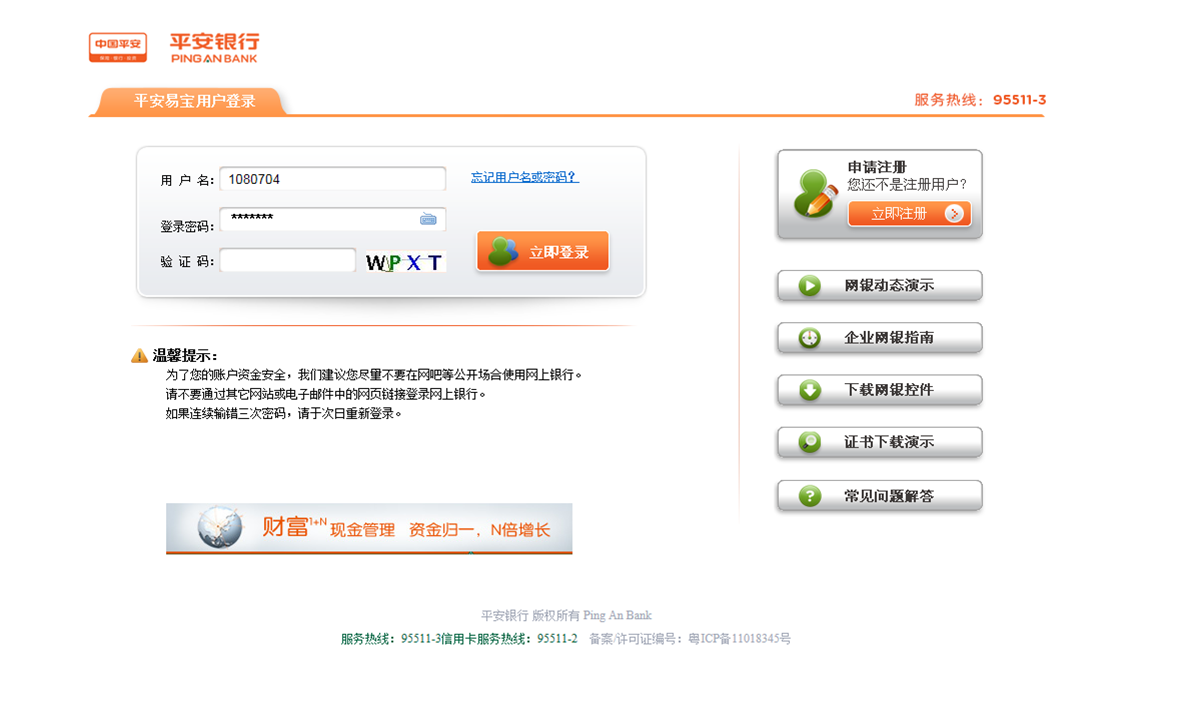
Task: Open the 常见问题解答 button
Action: (x=880, y=496)
